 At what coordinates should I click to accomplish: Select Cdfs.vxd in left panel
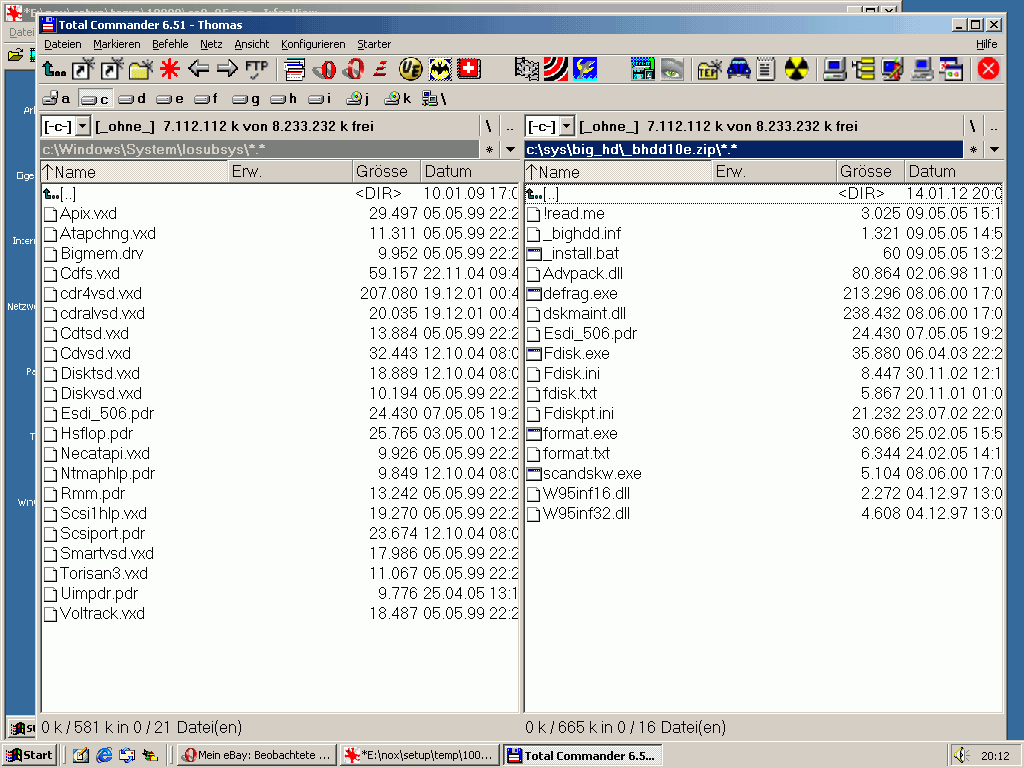pyautogui.click(x=280, y=274)
